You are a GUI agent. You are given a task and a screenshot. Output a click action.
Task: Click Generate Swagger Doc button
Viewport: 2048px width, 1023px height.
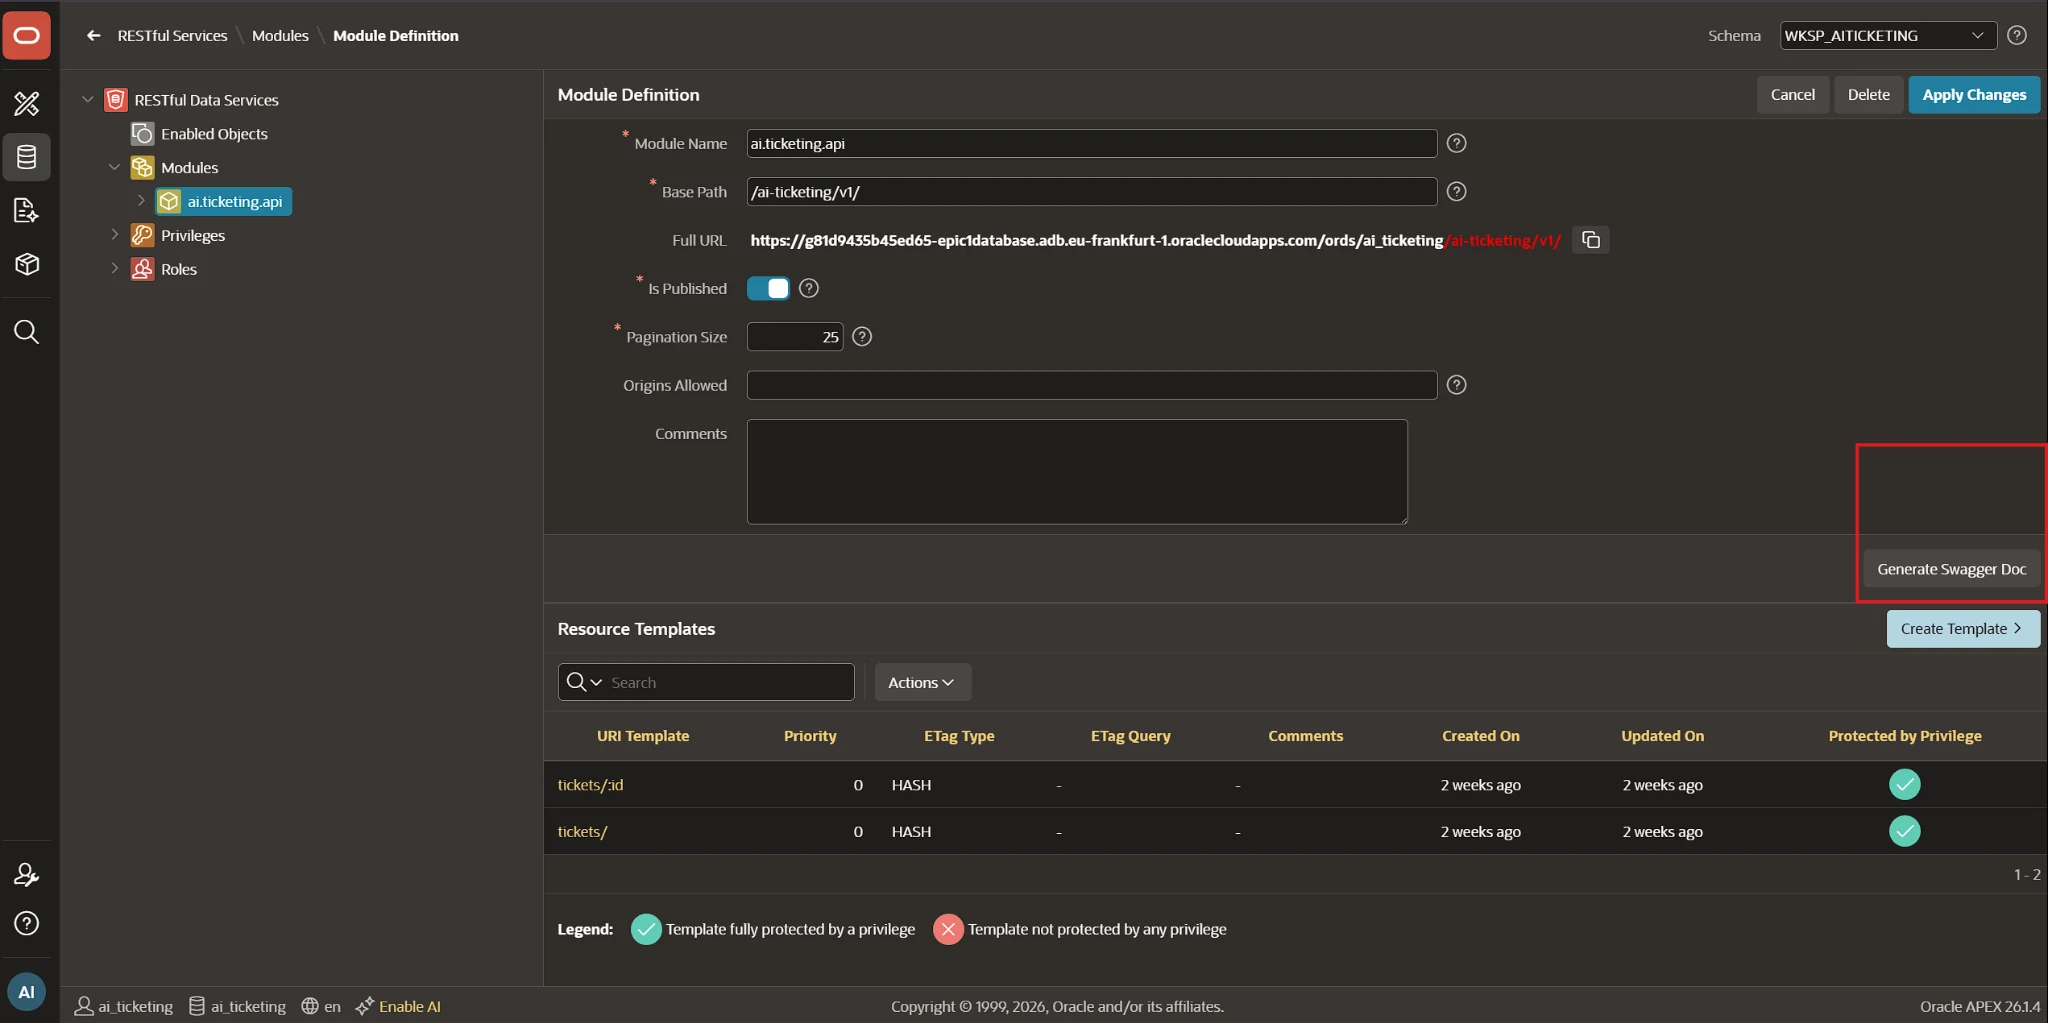[x=1951, y=569]
